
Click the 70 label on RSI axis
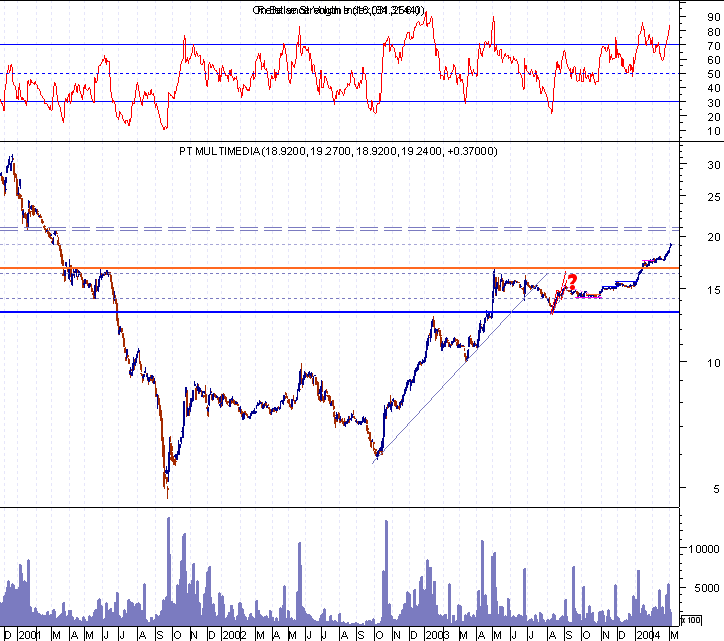713,46
